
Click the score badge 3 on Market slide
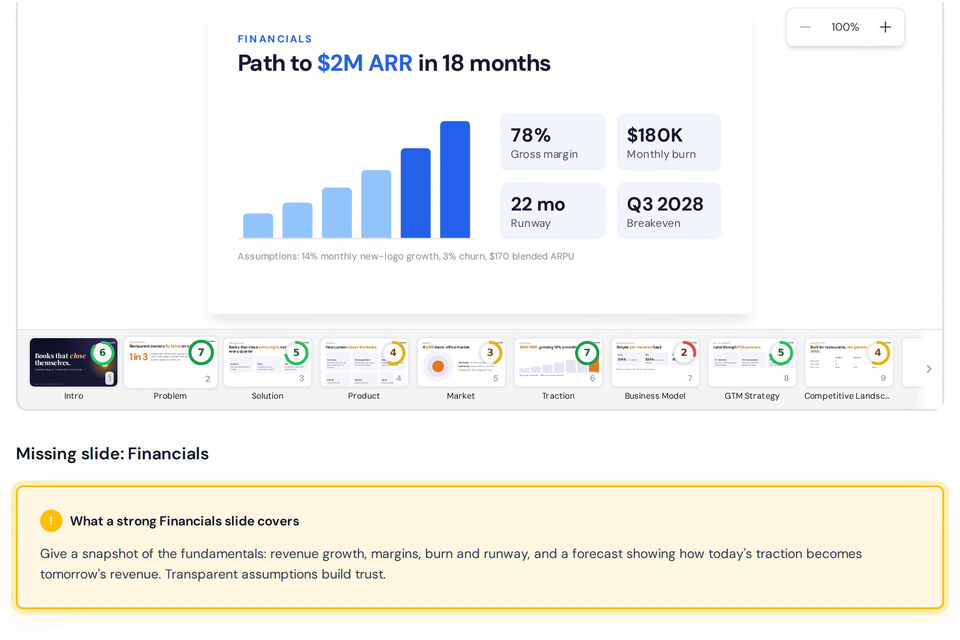[x=490, y=353]
